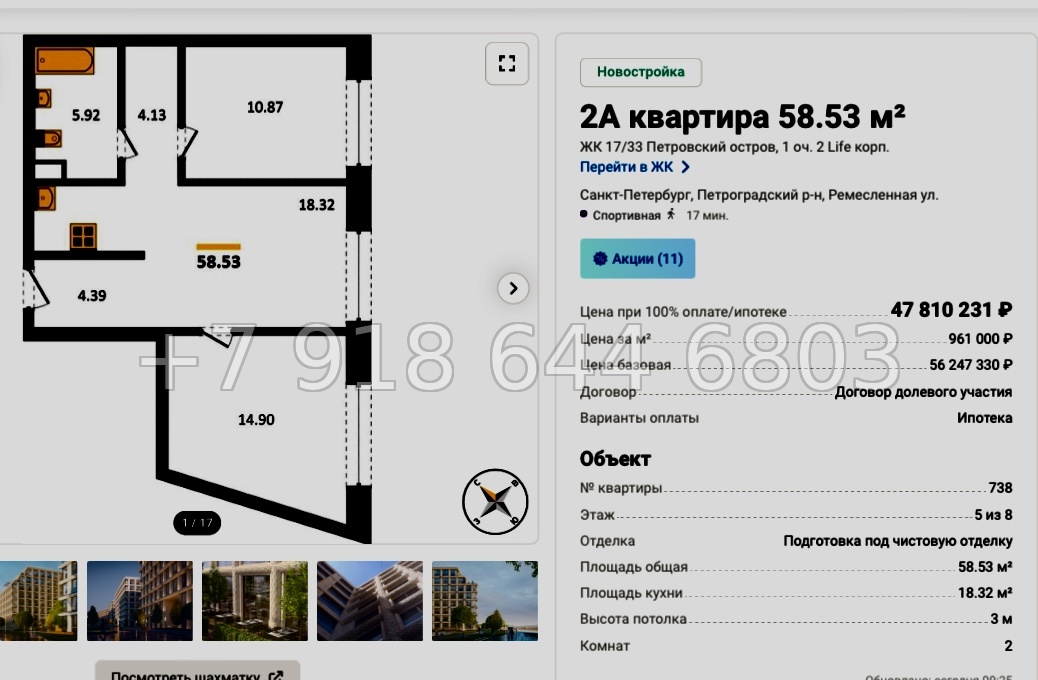Click the ЖК 17/33 Петровский остров subtitle
1038x680 pixels.
click(734, 147)
